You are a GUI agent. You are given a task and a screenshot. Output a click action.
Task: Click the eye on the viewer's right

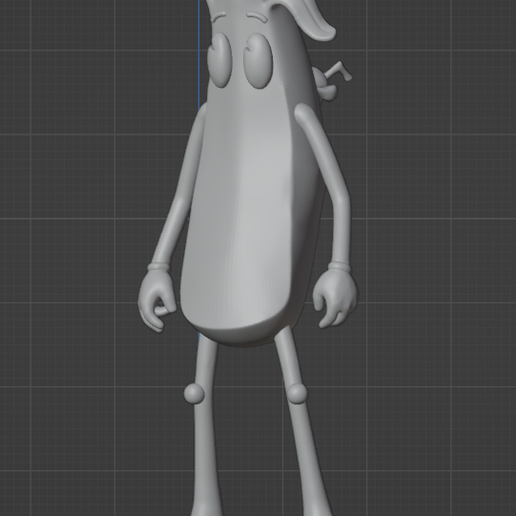pyautogui.click(x=259, y=61)
